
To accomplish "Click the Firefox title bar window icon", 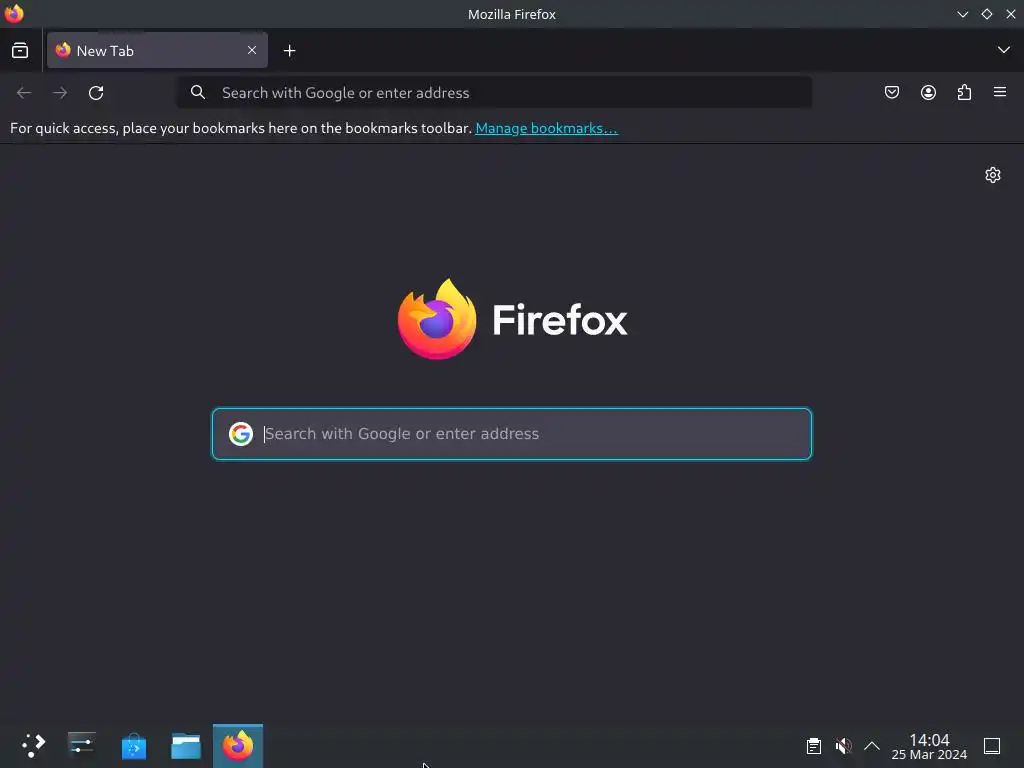I will tap(14, 14).
